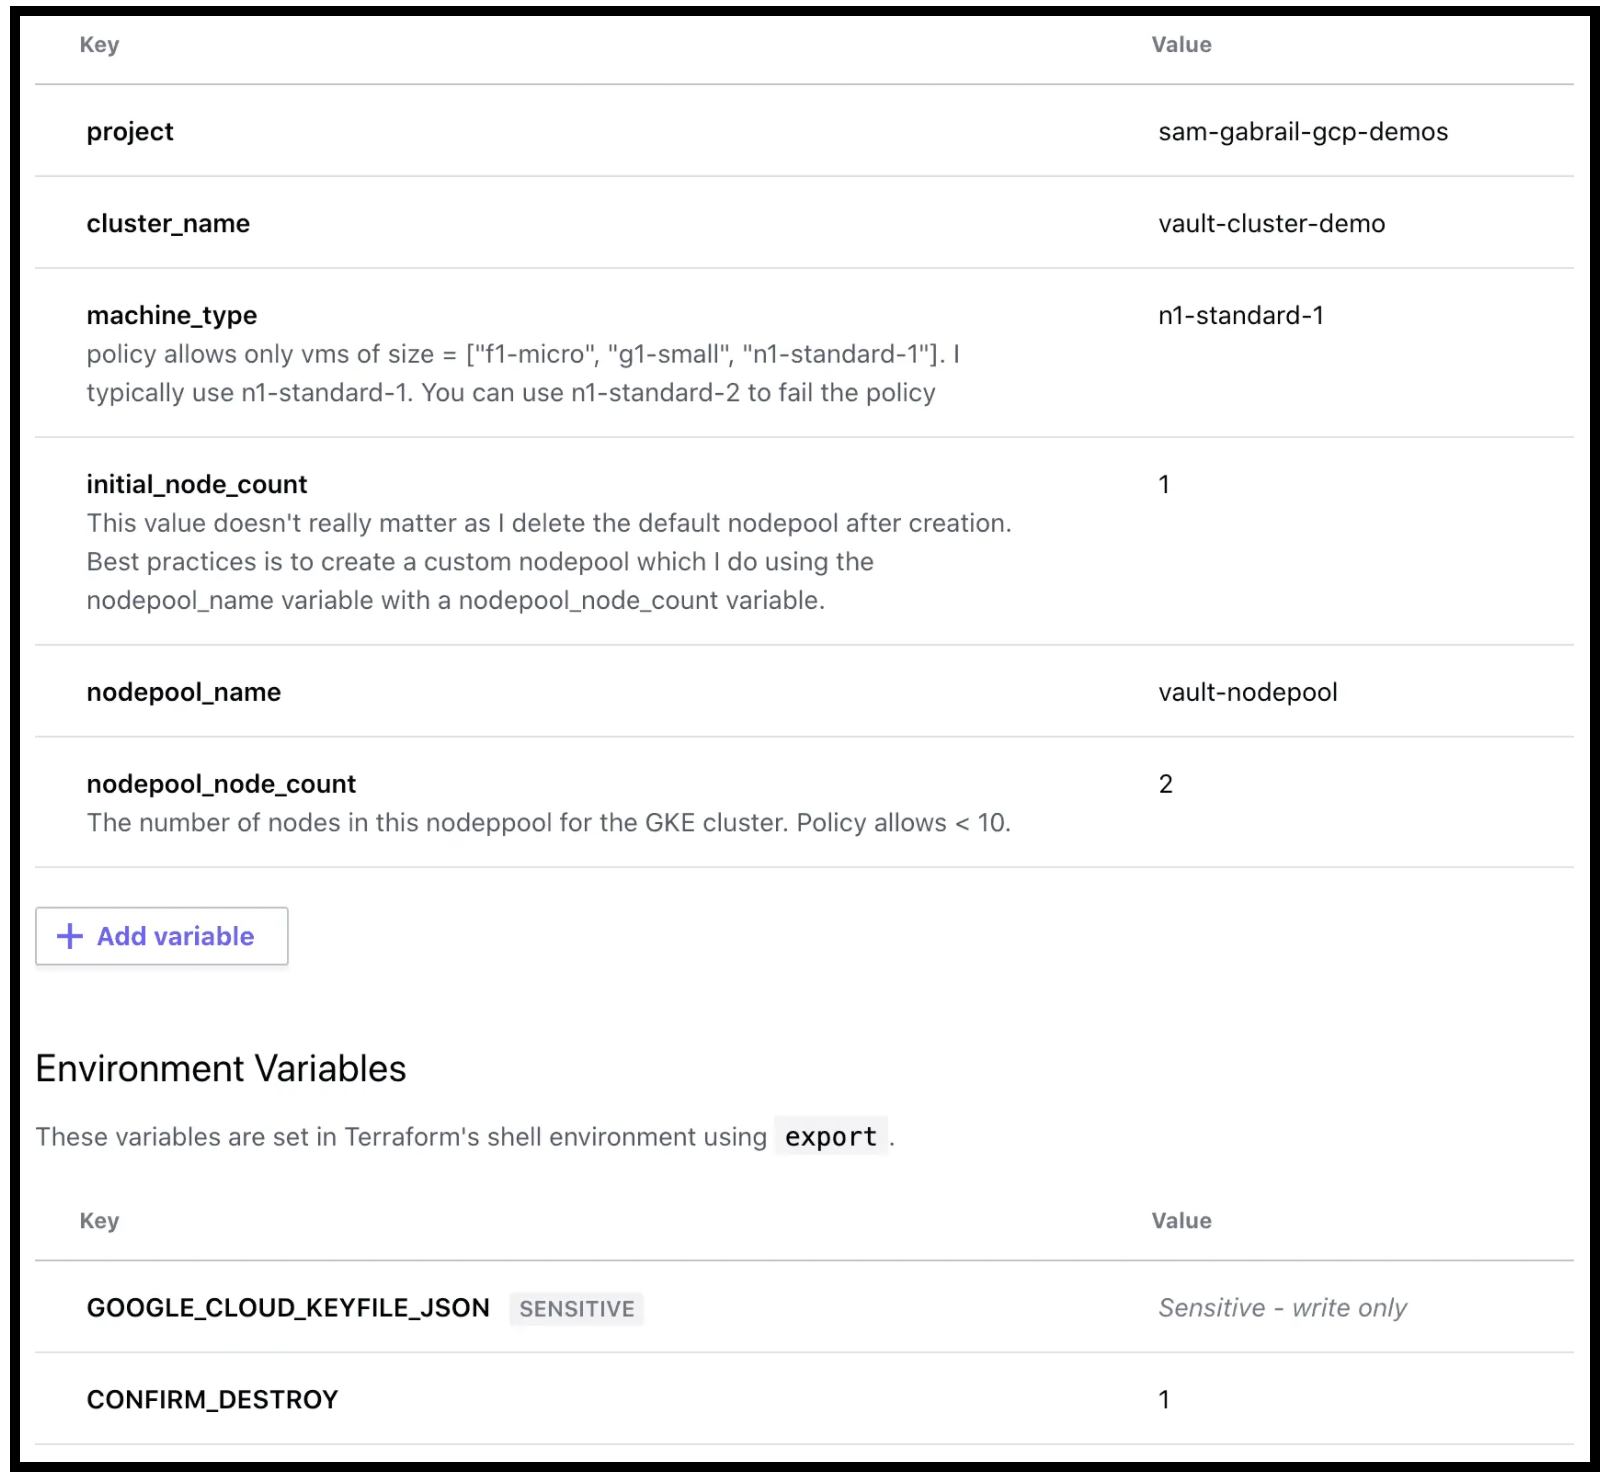Select the nodepool_node_count variable key

(x=221, y=784)
